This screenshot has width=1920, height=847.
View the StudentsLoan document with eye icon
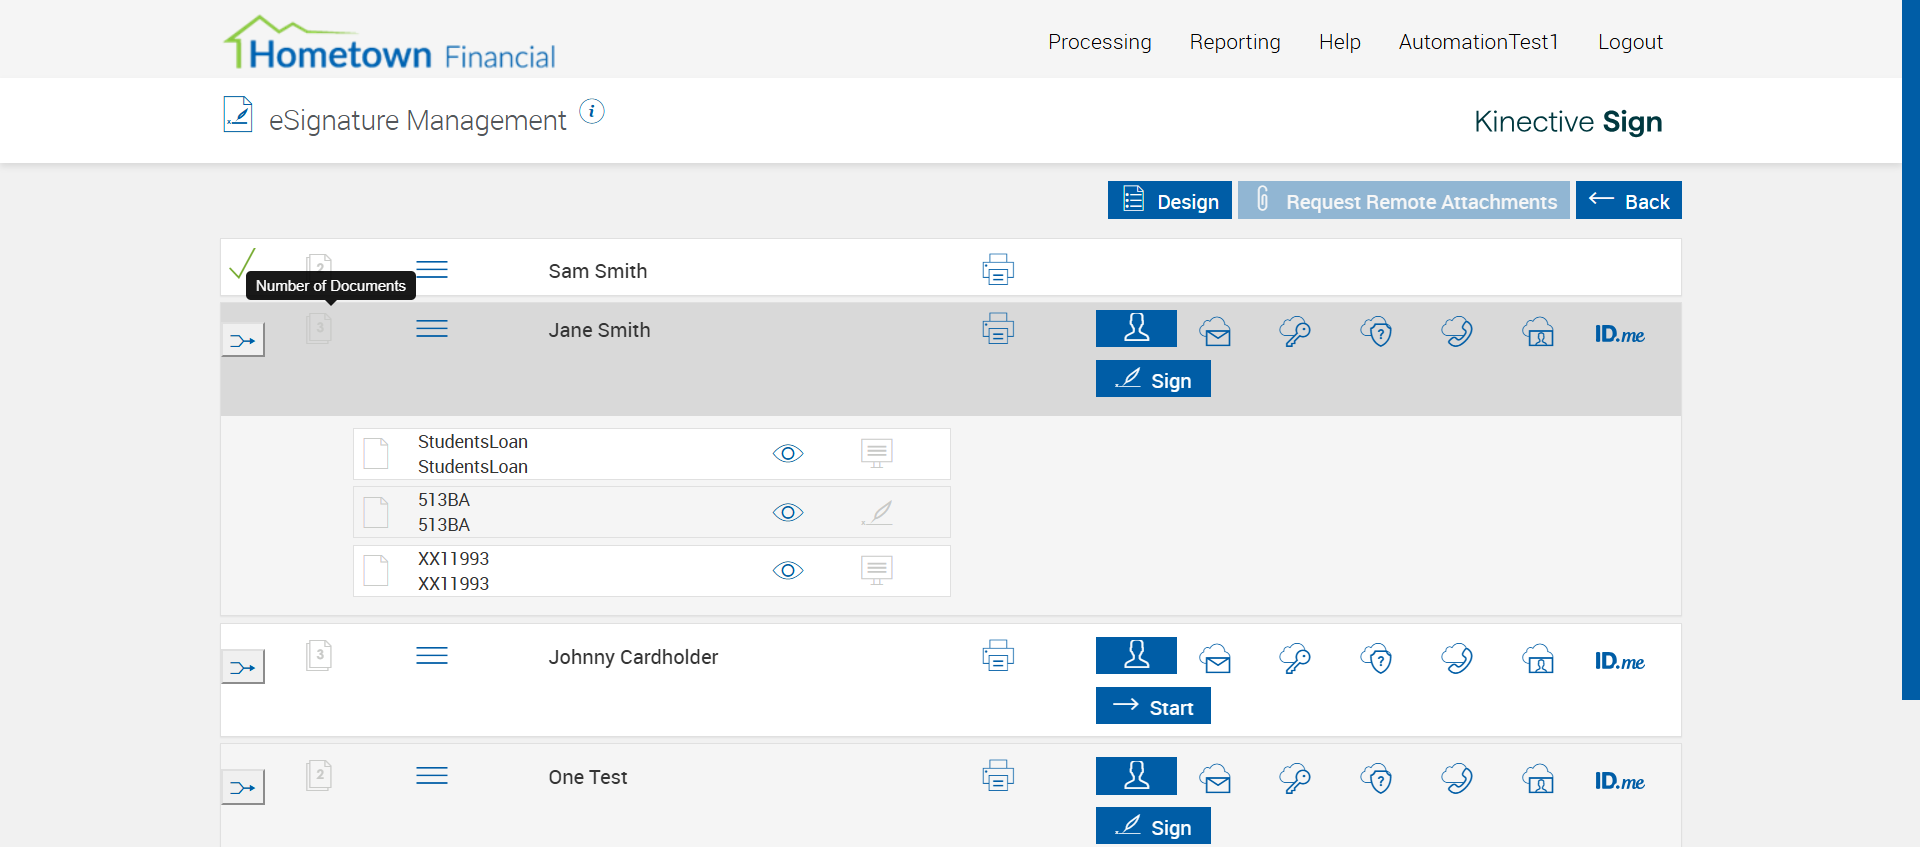[788, 454]
